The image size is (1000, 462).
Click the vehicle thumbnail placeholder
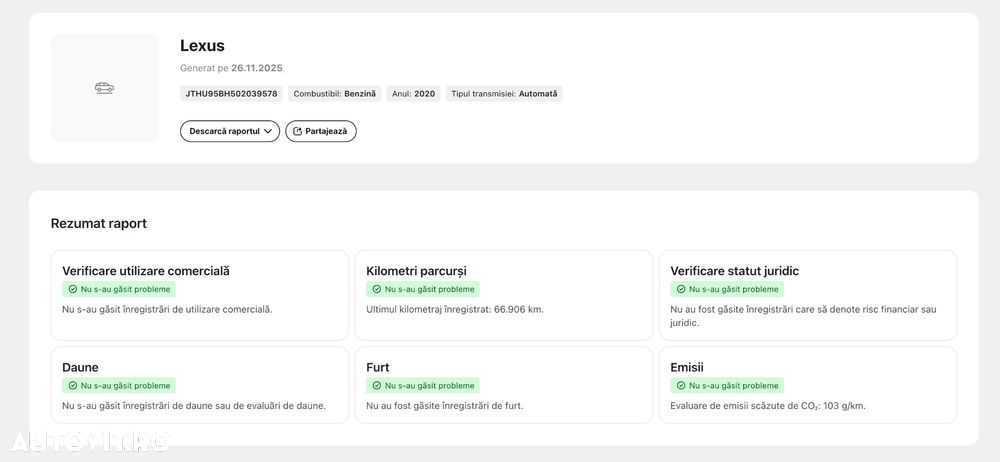click(x=104, y=110)
